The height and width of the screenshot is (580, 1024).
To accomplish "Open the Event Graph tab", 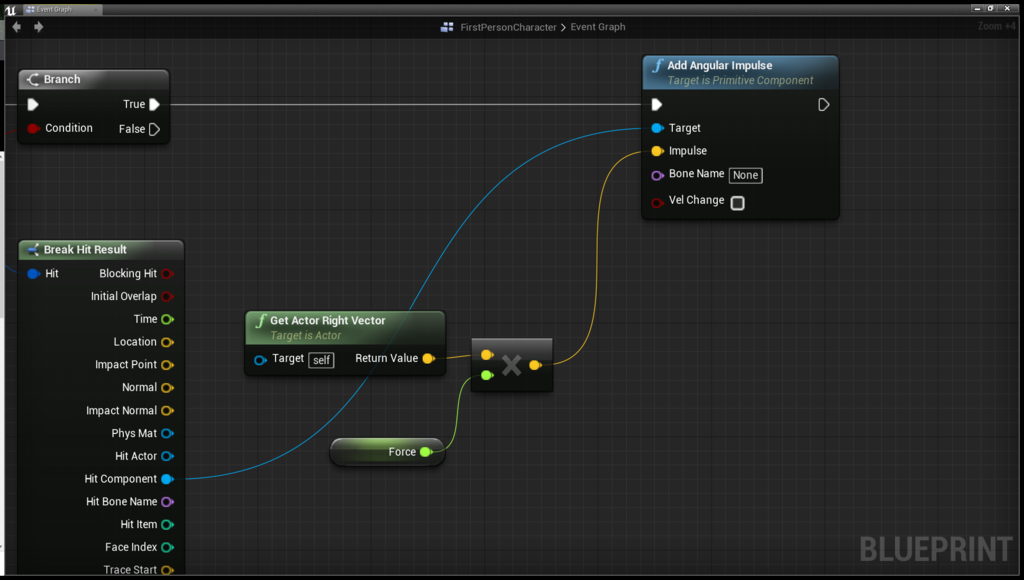I will tap(62, 9).
